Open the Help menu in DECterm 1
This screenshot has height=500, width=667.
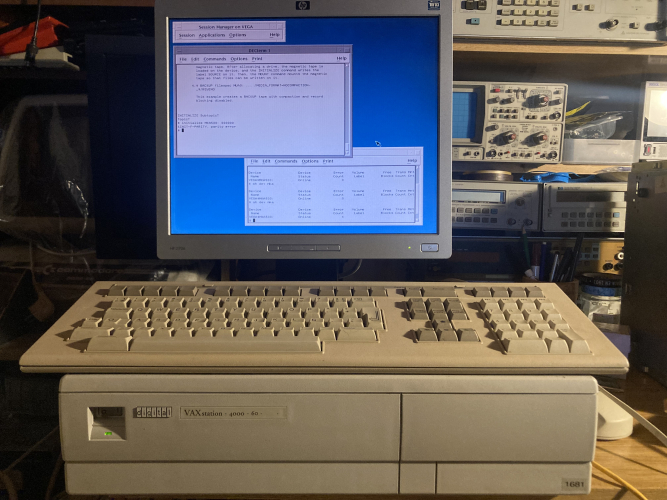tap(342, 58)
